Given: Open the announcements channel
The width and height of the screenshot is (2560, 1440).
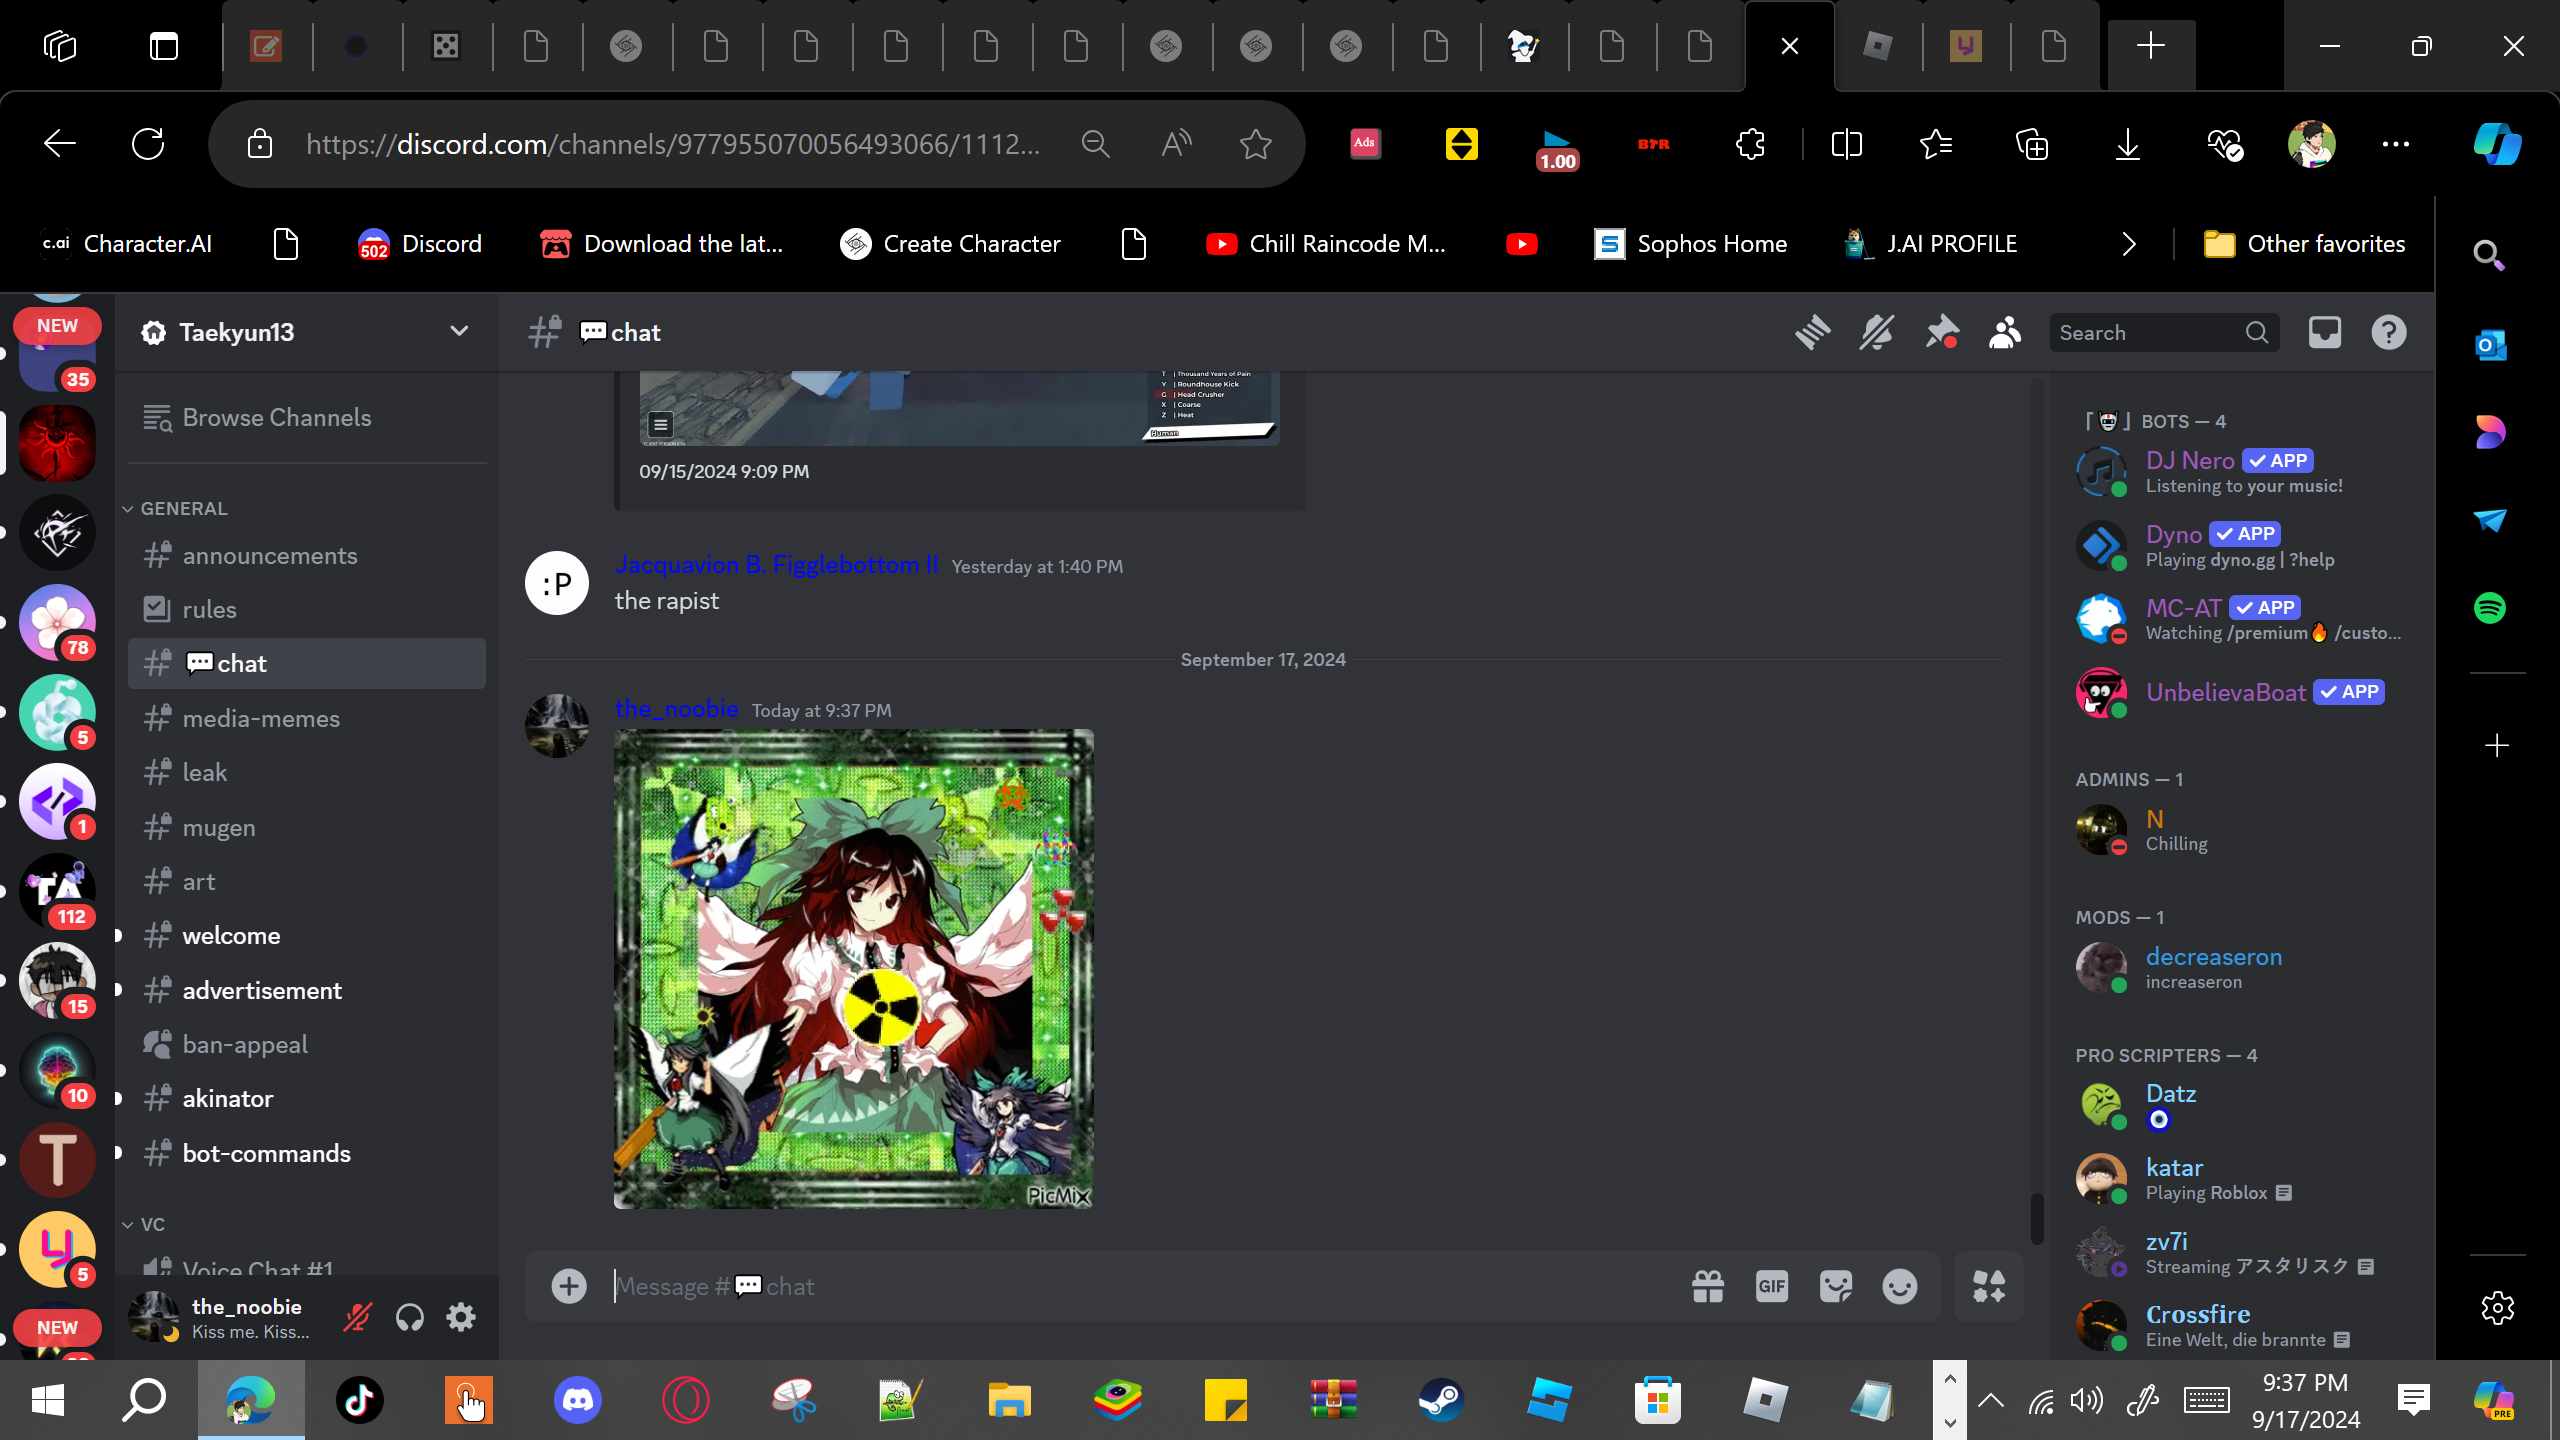Looking at the screenshot, I should tap(269, 556).
